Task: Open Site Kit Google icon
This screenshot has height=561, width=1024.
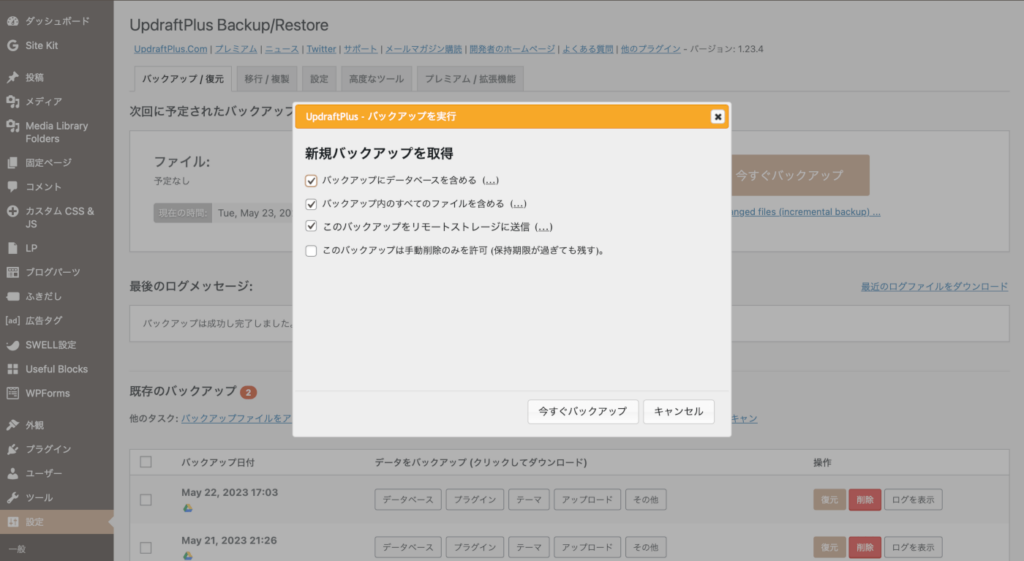Action: click(12, 45)
